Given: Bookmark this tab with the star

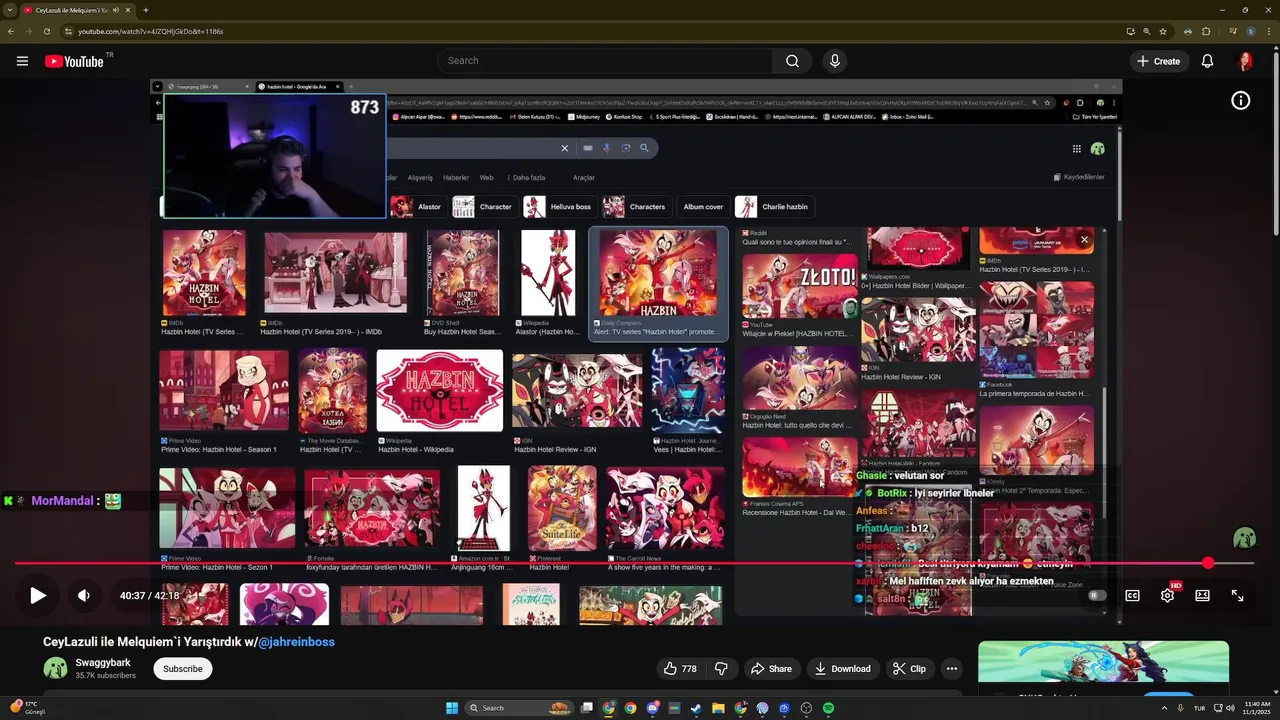Looking at the screenshot, I should coord(1163,31).
